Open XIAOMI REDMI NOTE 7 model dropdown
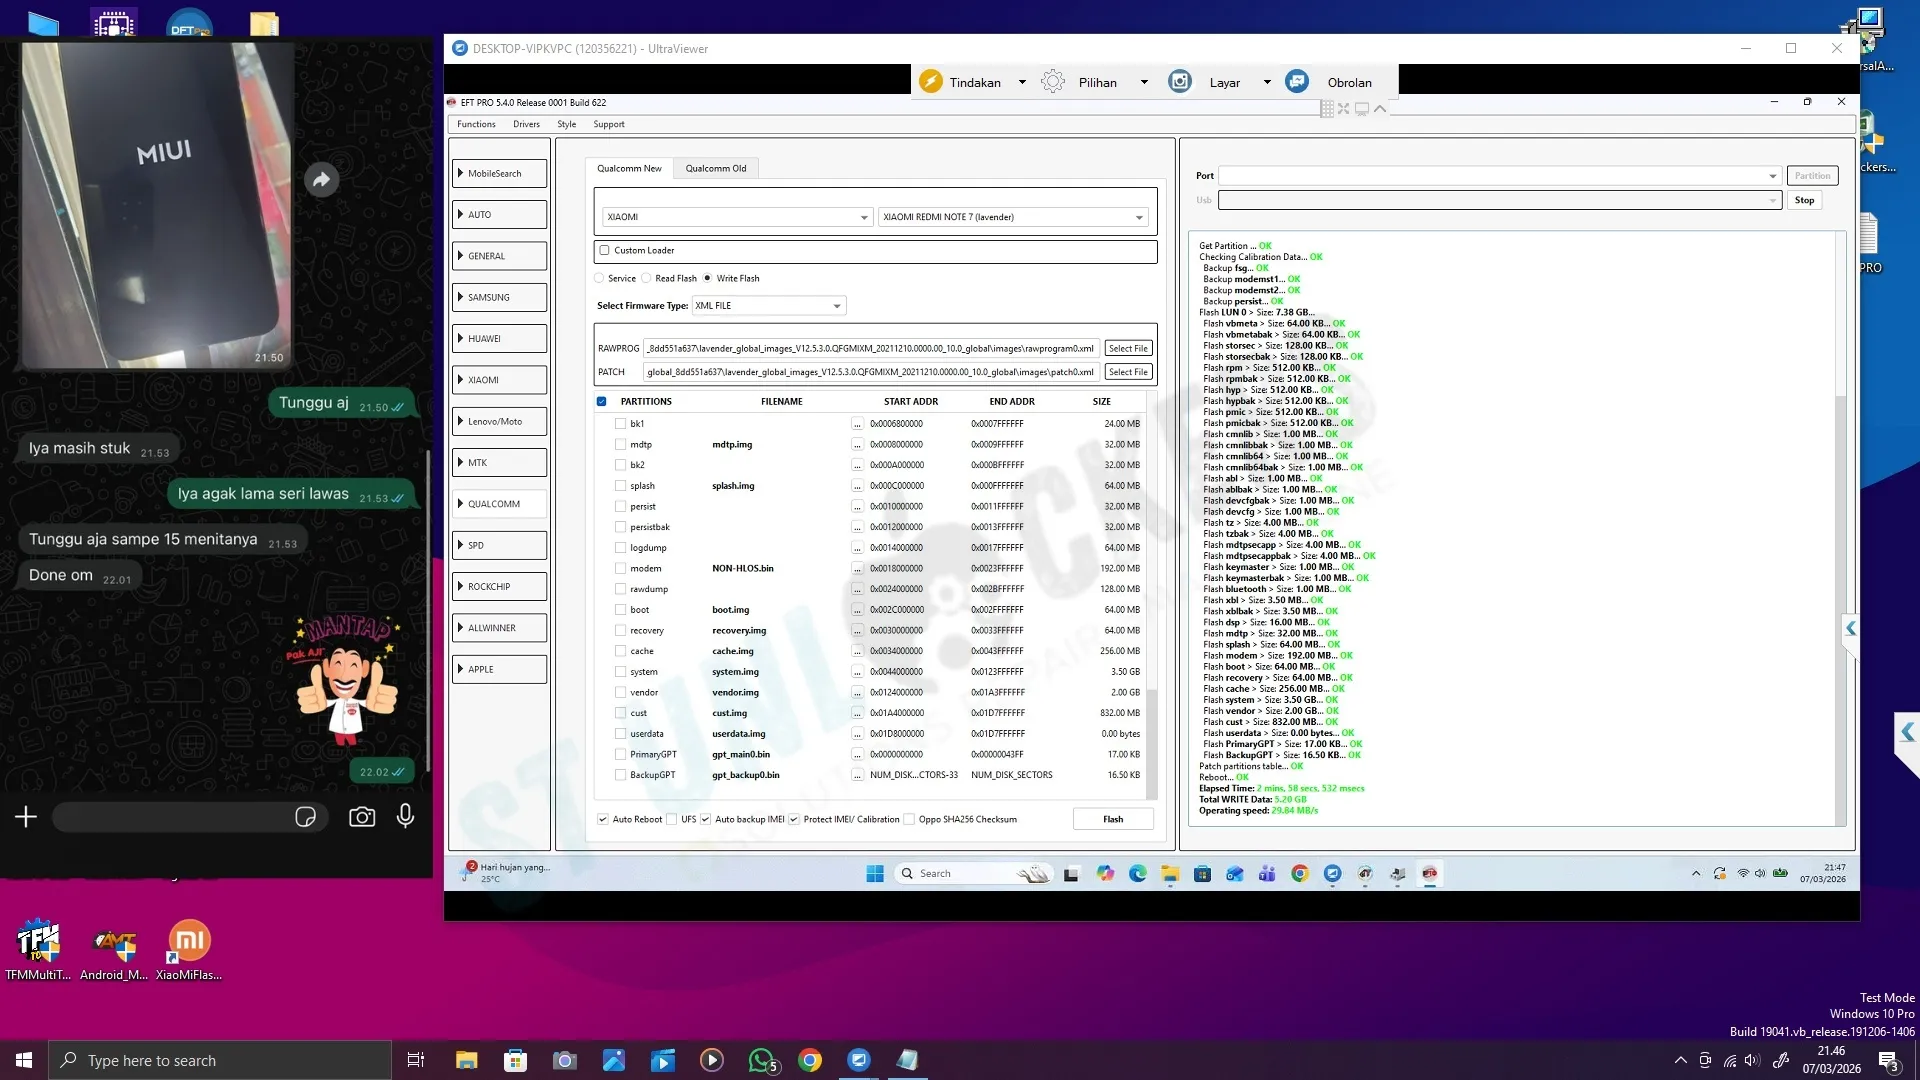1920x1080 pixels. 1138,217
